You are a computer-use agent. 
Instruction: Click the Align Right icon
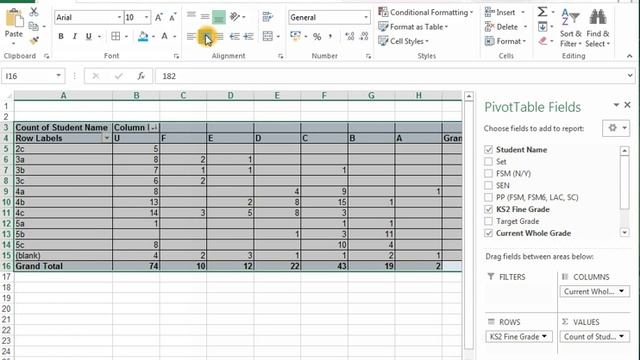[220, 37]
